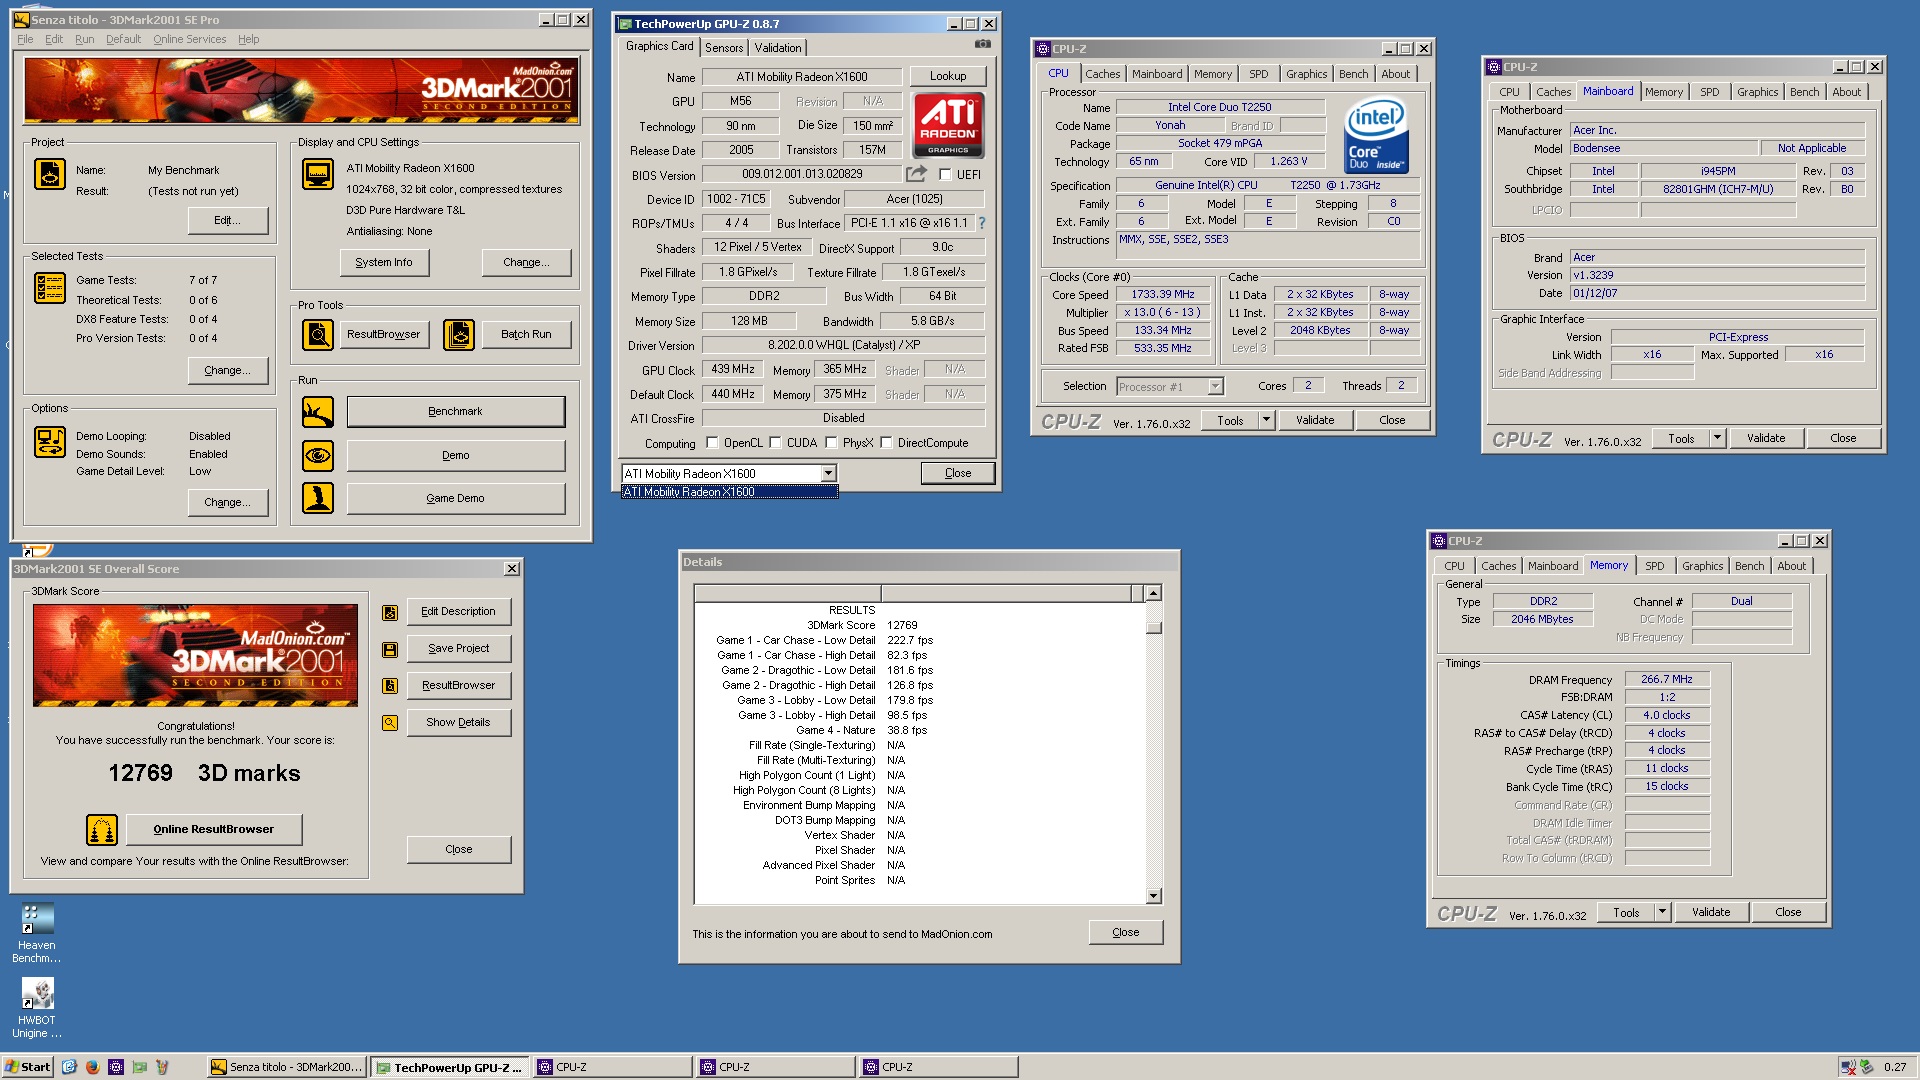Click the Online ResultBrowser button
The image size is (1920, 1080).
[213, 829]
